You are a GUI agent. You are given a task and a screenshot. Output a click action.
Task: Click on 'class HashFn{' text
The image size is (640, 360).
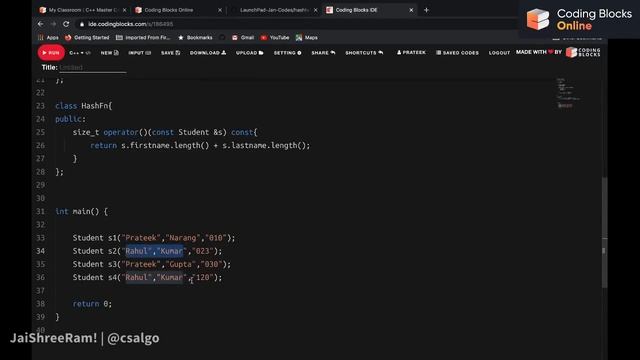click(x=84, y=106)
